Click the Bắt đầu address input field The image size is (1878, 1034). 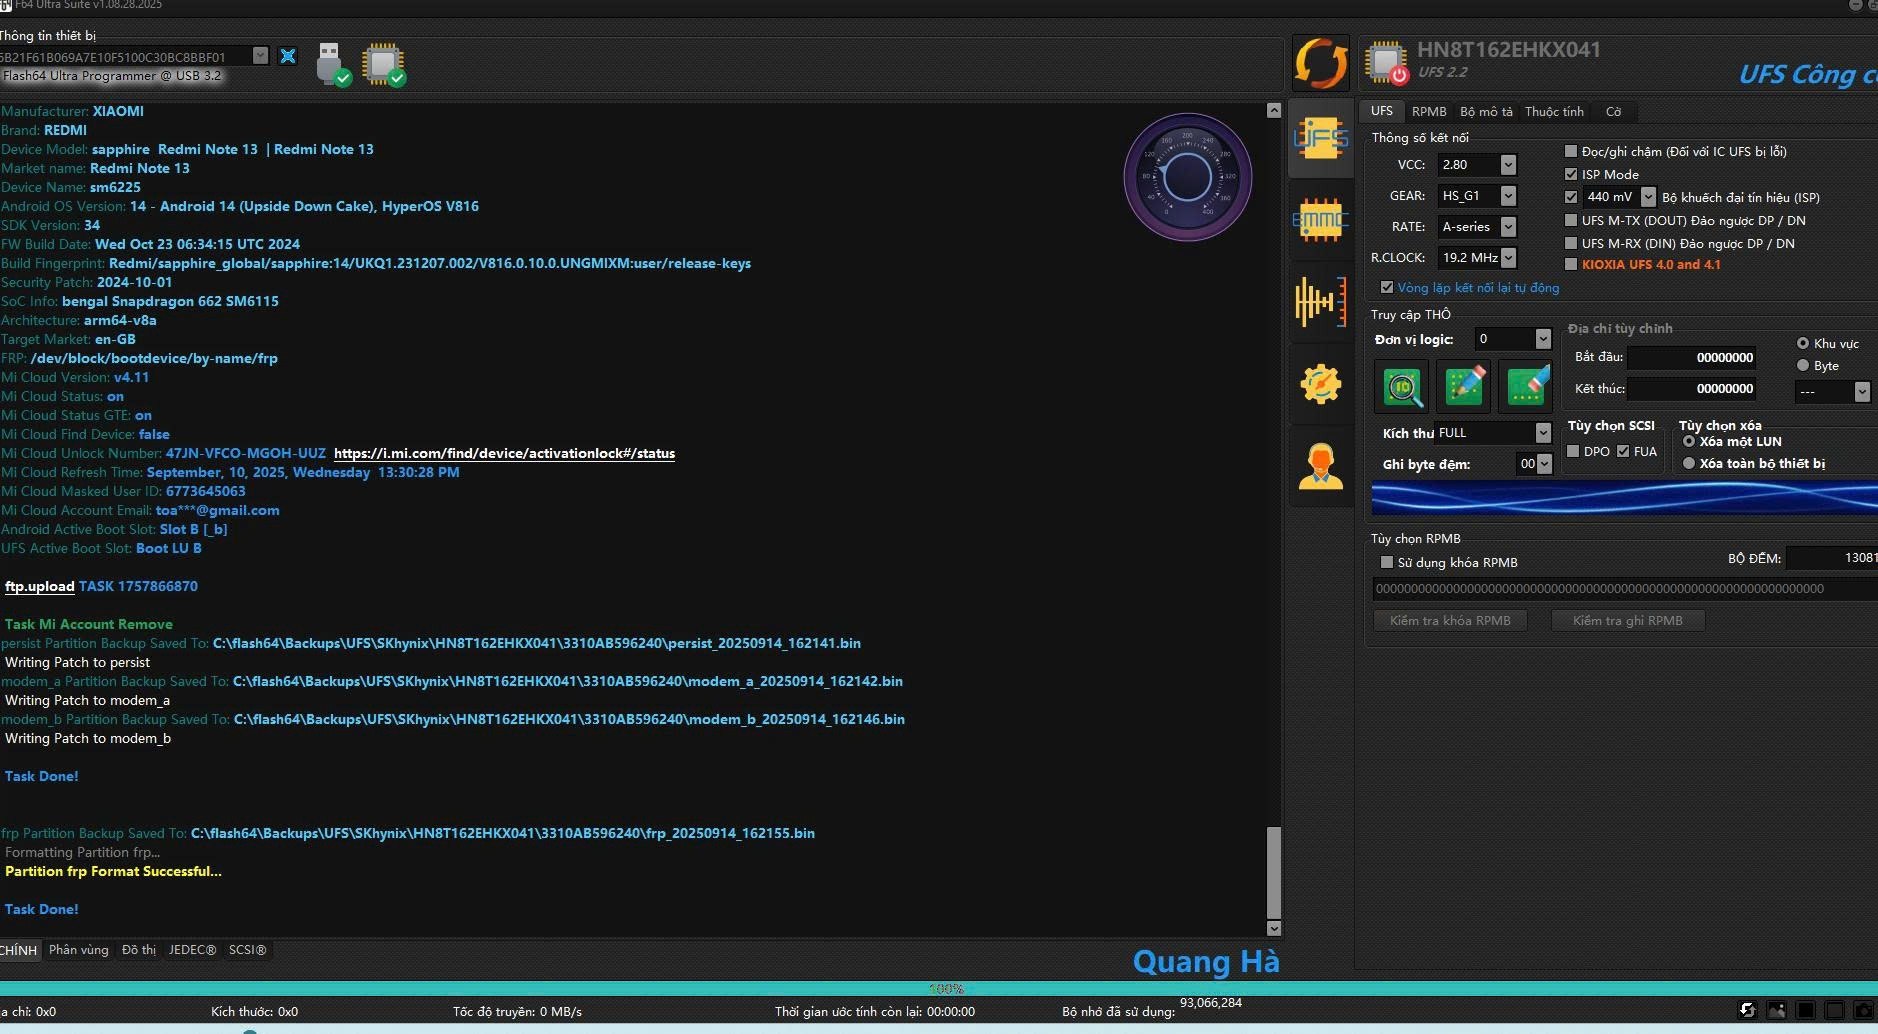pos(1693,358)
